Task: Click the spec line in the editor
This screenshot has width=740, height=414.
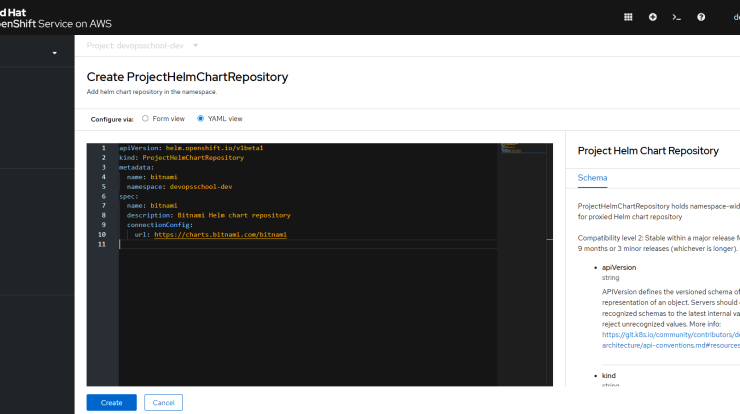Action: 128,196
